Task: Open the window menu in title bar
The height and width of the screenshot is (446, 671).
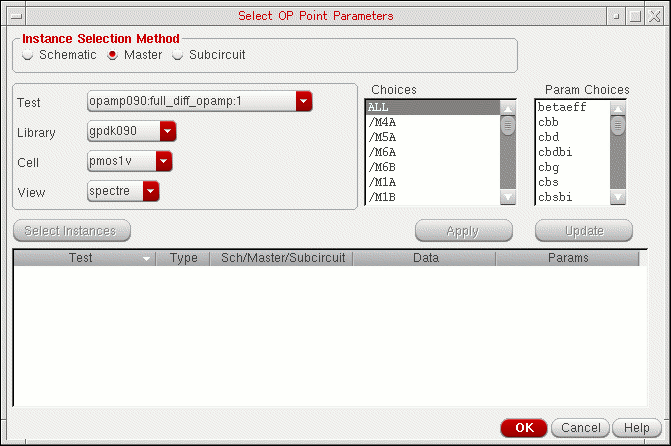Action: tap(16, 16)
